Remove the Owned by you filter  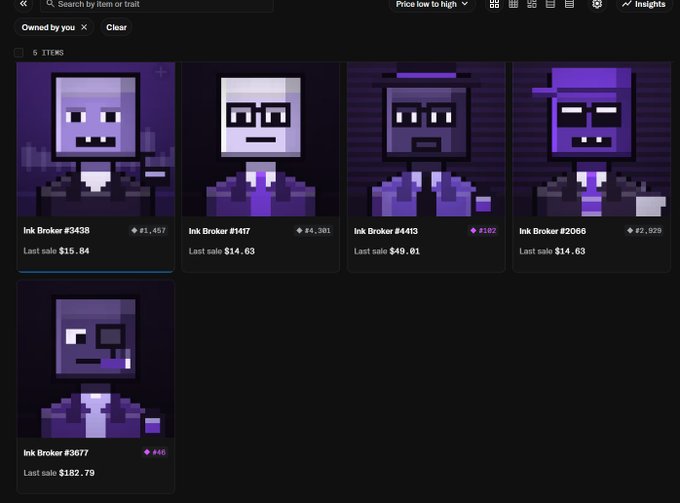click(84, 27)
